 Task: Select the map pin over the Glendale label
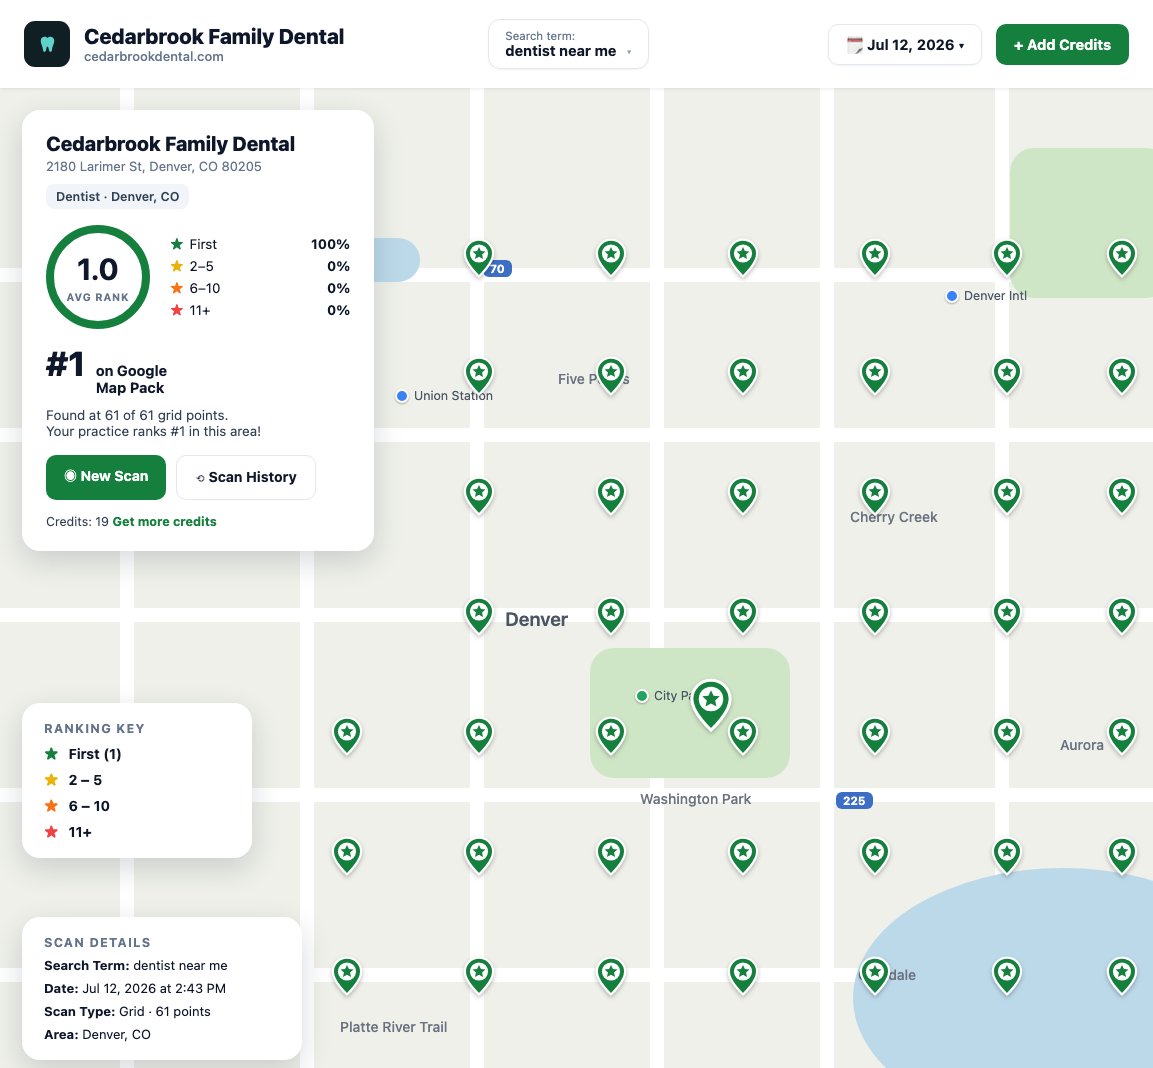875,975
